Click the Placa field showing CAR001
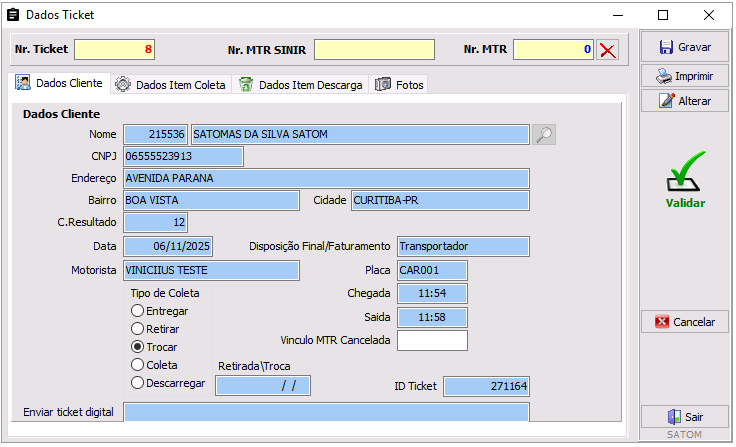Viewport: 736px width, 447px height. pyautogui.click(x=432, y=270)
